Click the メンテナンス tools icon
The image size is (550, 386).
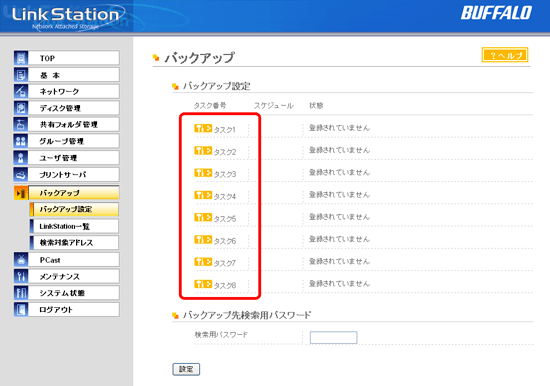[x=21, y=276]
